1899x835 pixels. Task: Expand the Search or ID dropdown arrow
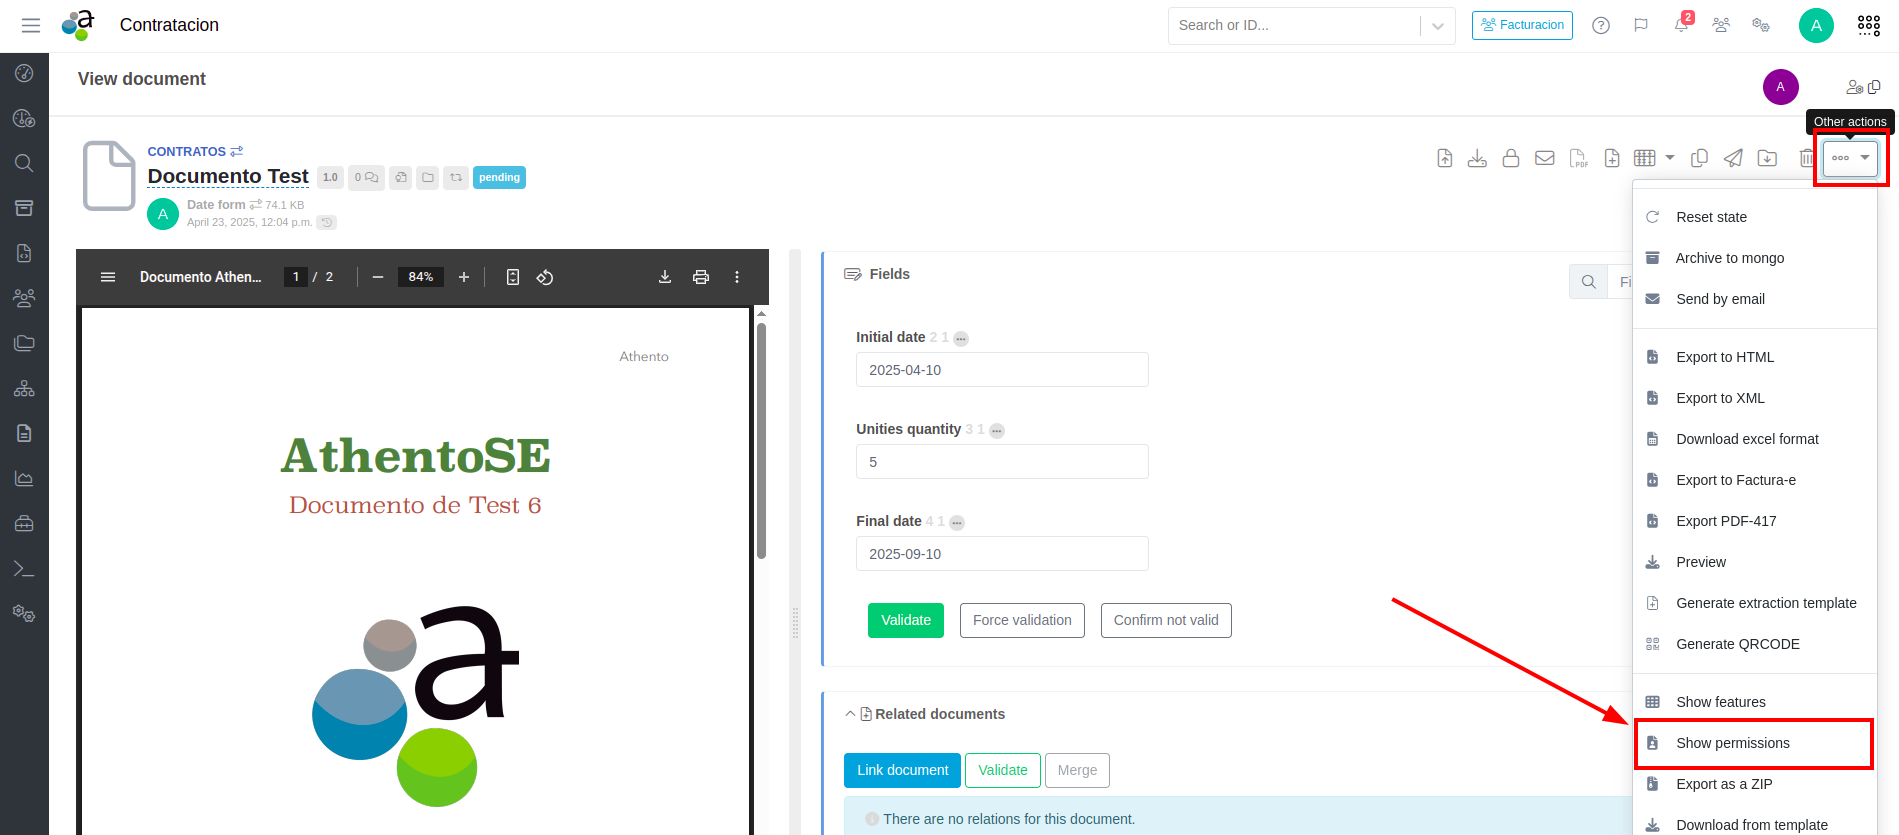coord(1437,26)
